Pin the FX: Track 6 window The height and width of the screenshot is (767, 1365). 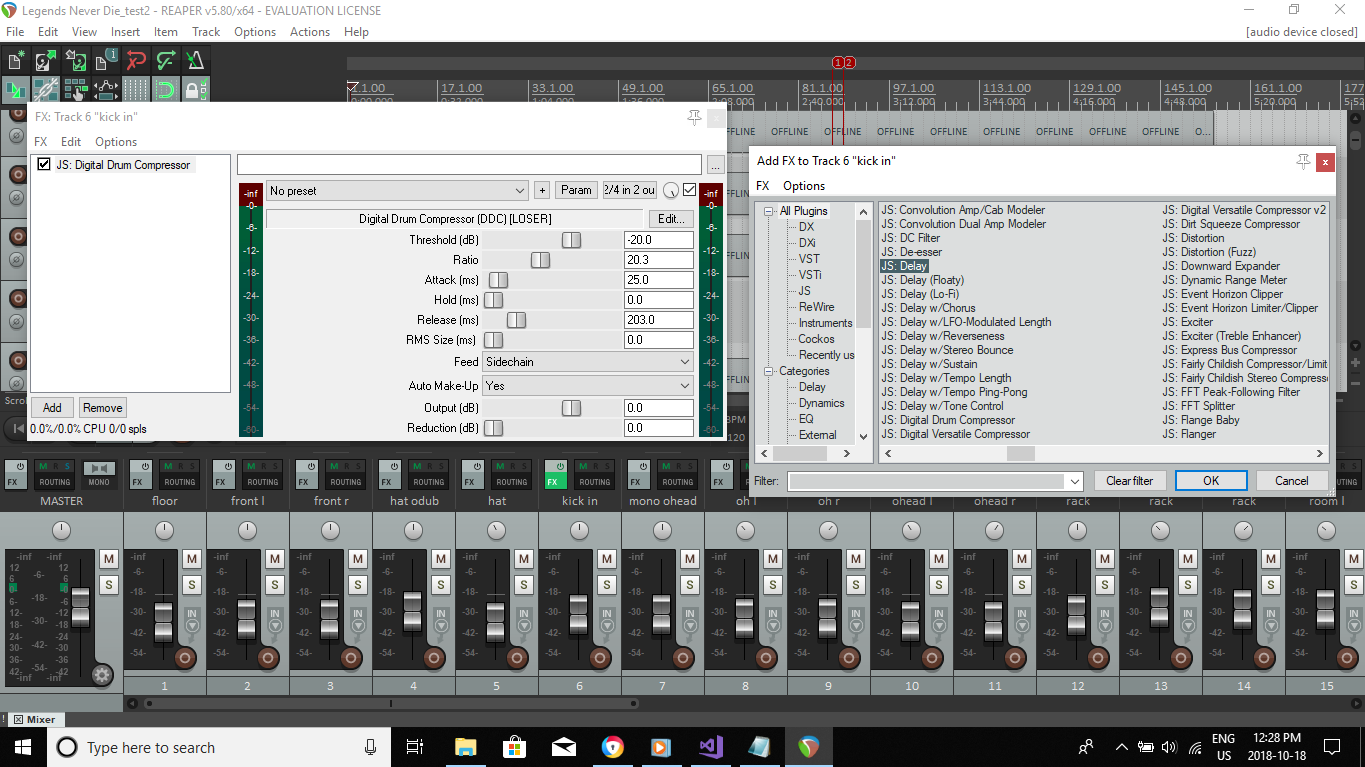[694, 117]
